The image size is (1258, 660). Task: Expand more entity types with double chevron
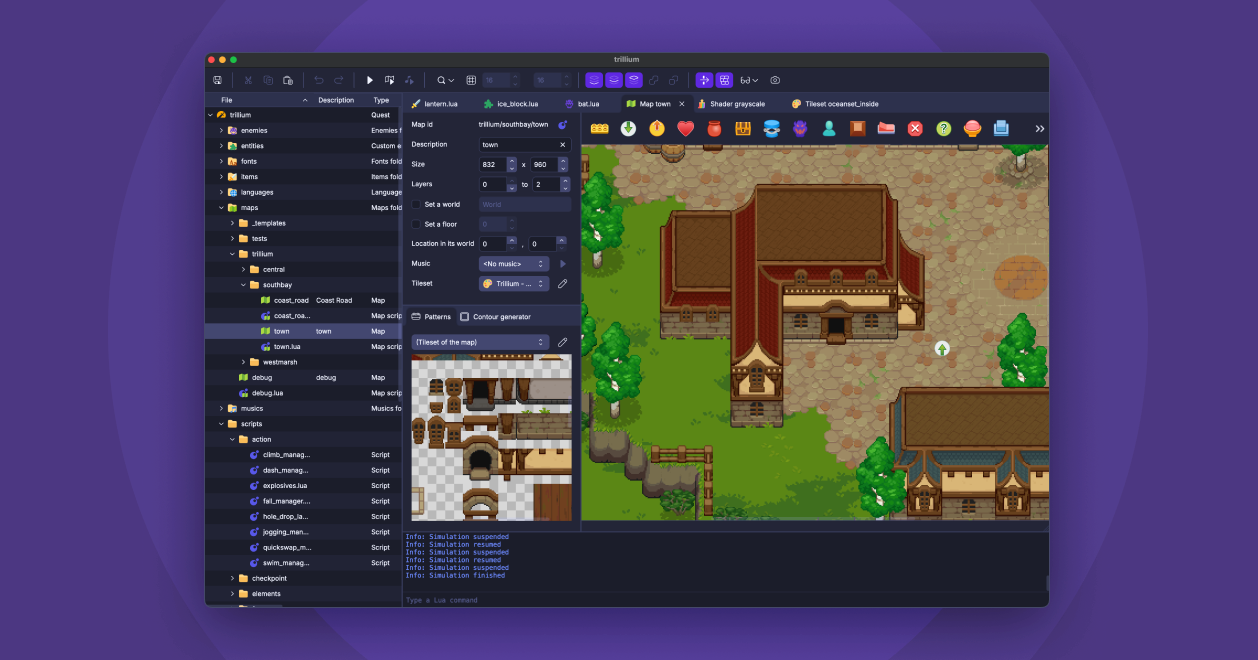pos(1039,128)
